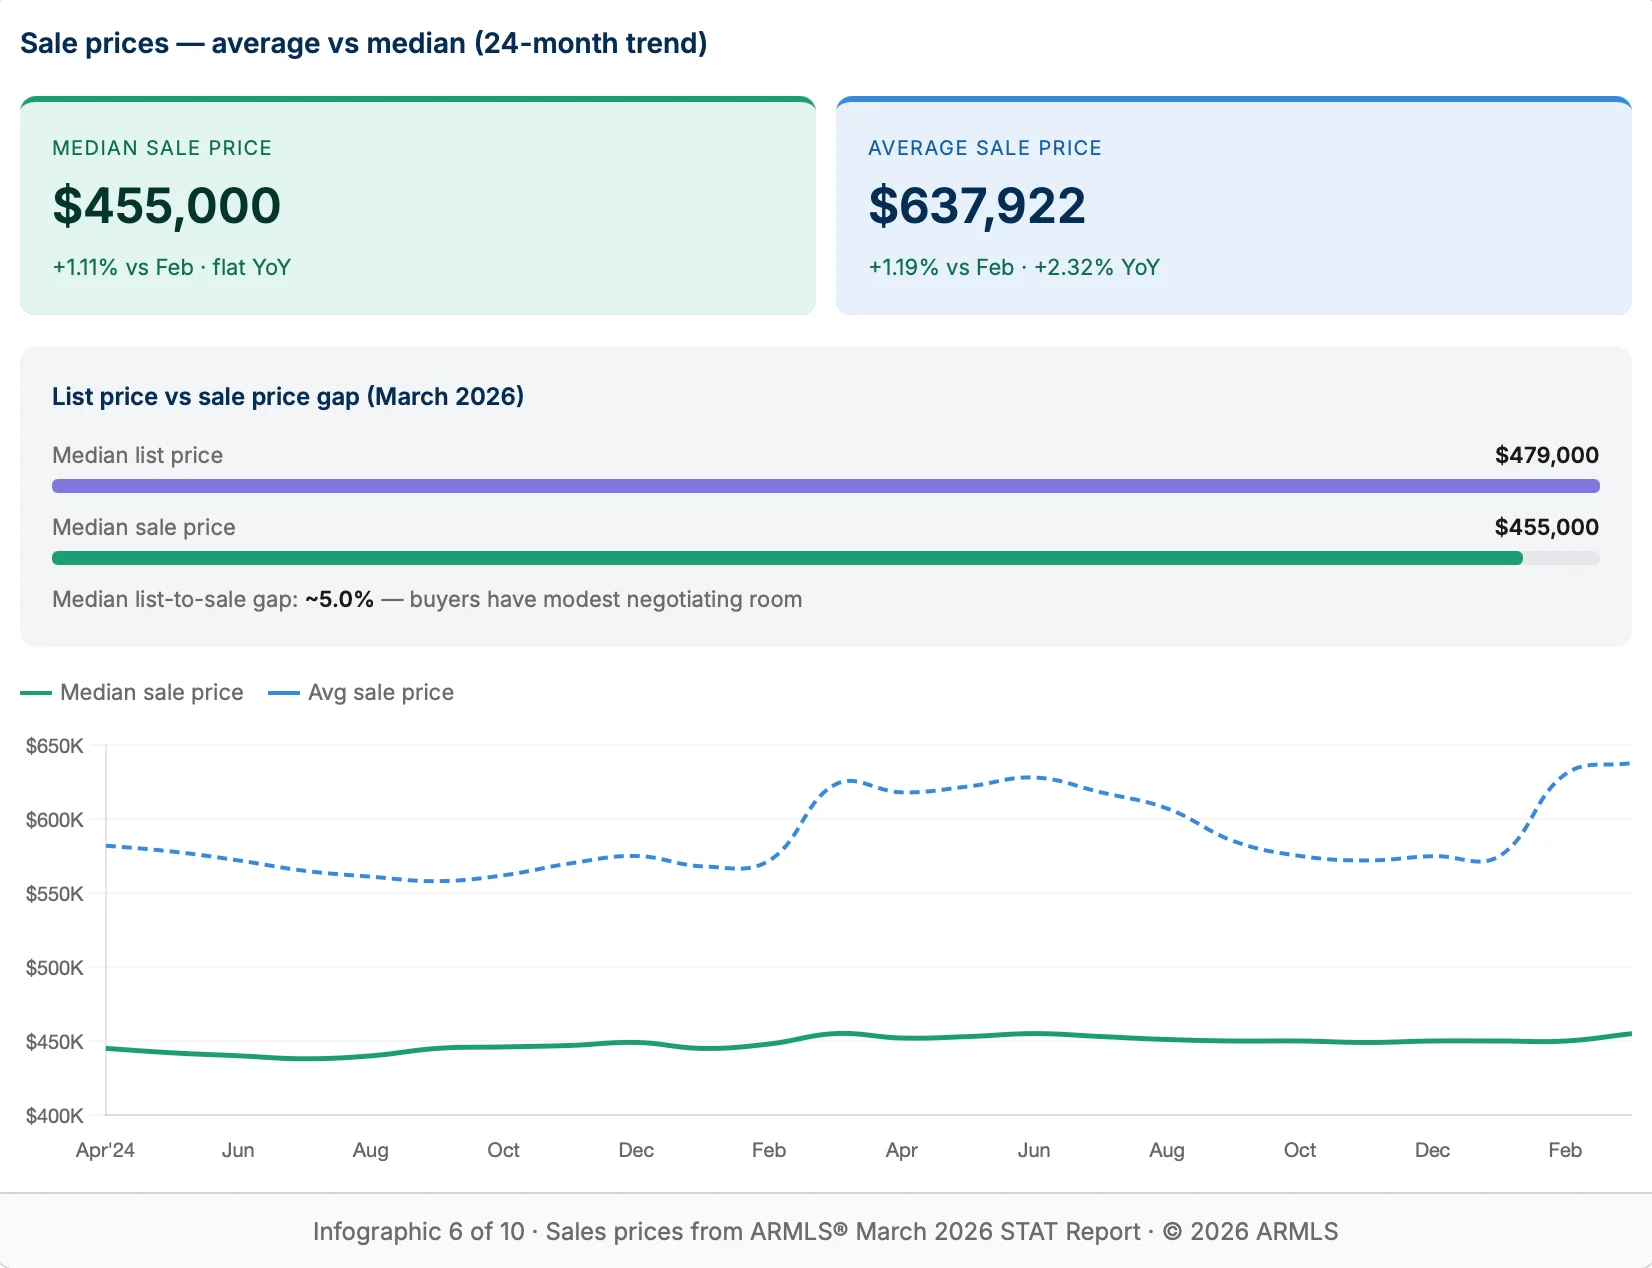Click the Sale prices trend chart title
The image size is (1652, 1268).
pyautogui.click(x=366, y=43)
